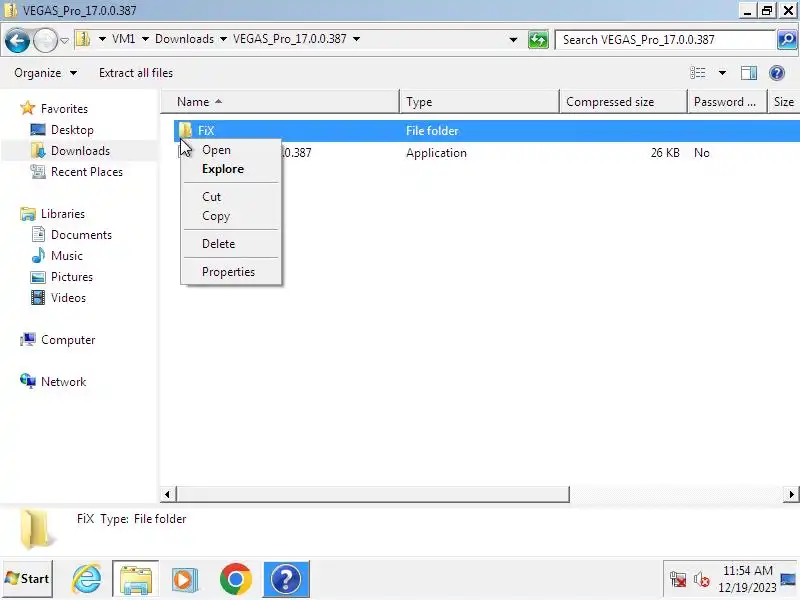
Task: Expand the VEGAS_Pro_17.0.0.387 breadcrumb arrow
Action: pyautogui.click(x=356, y=39)
